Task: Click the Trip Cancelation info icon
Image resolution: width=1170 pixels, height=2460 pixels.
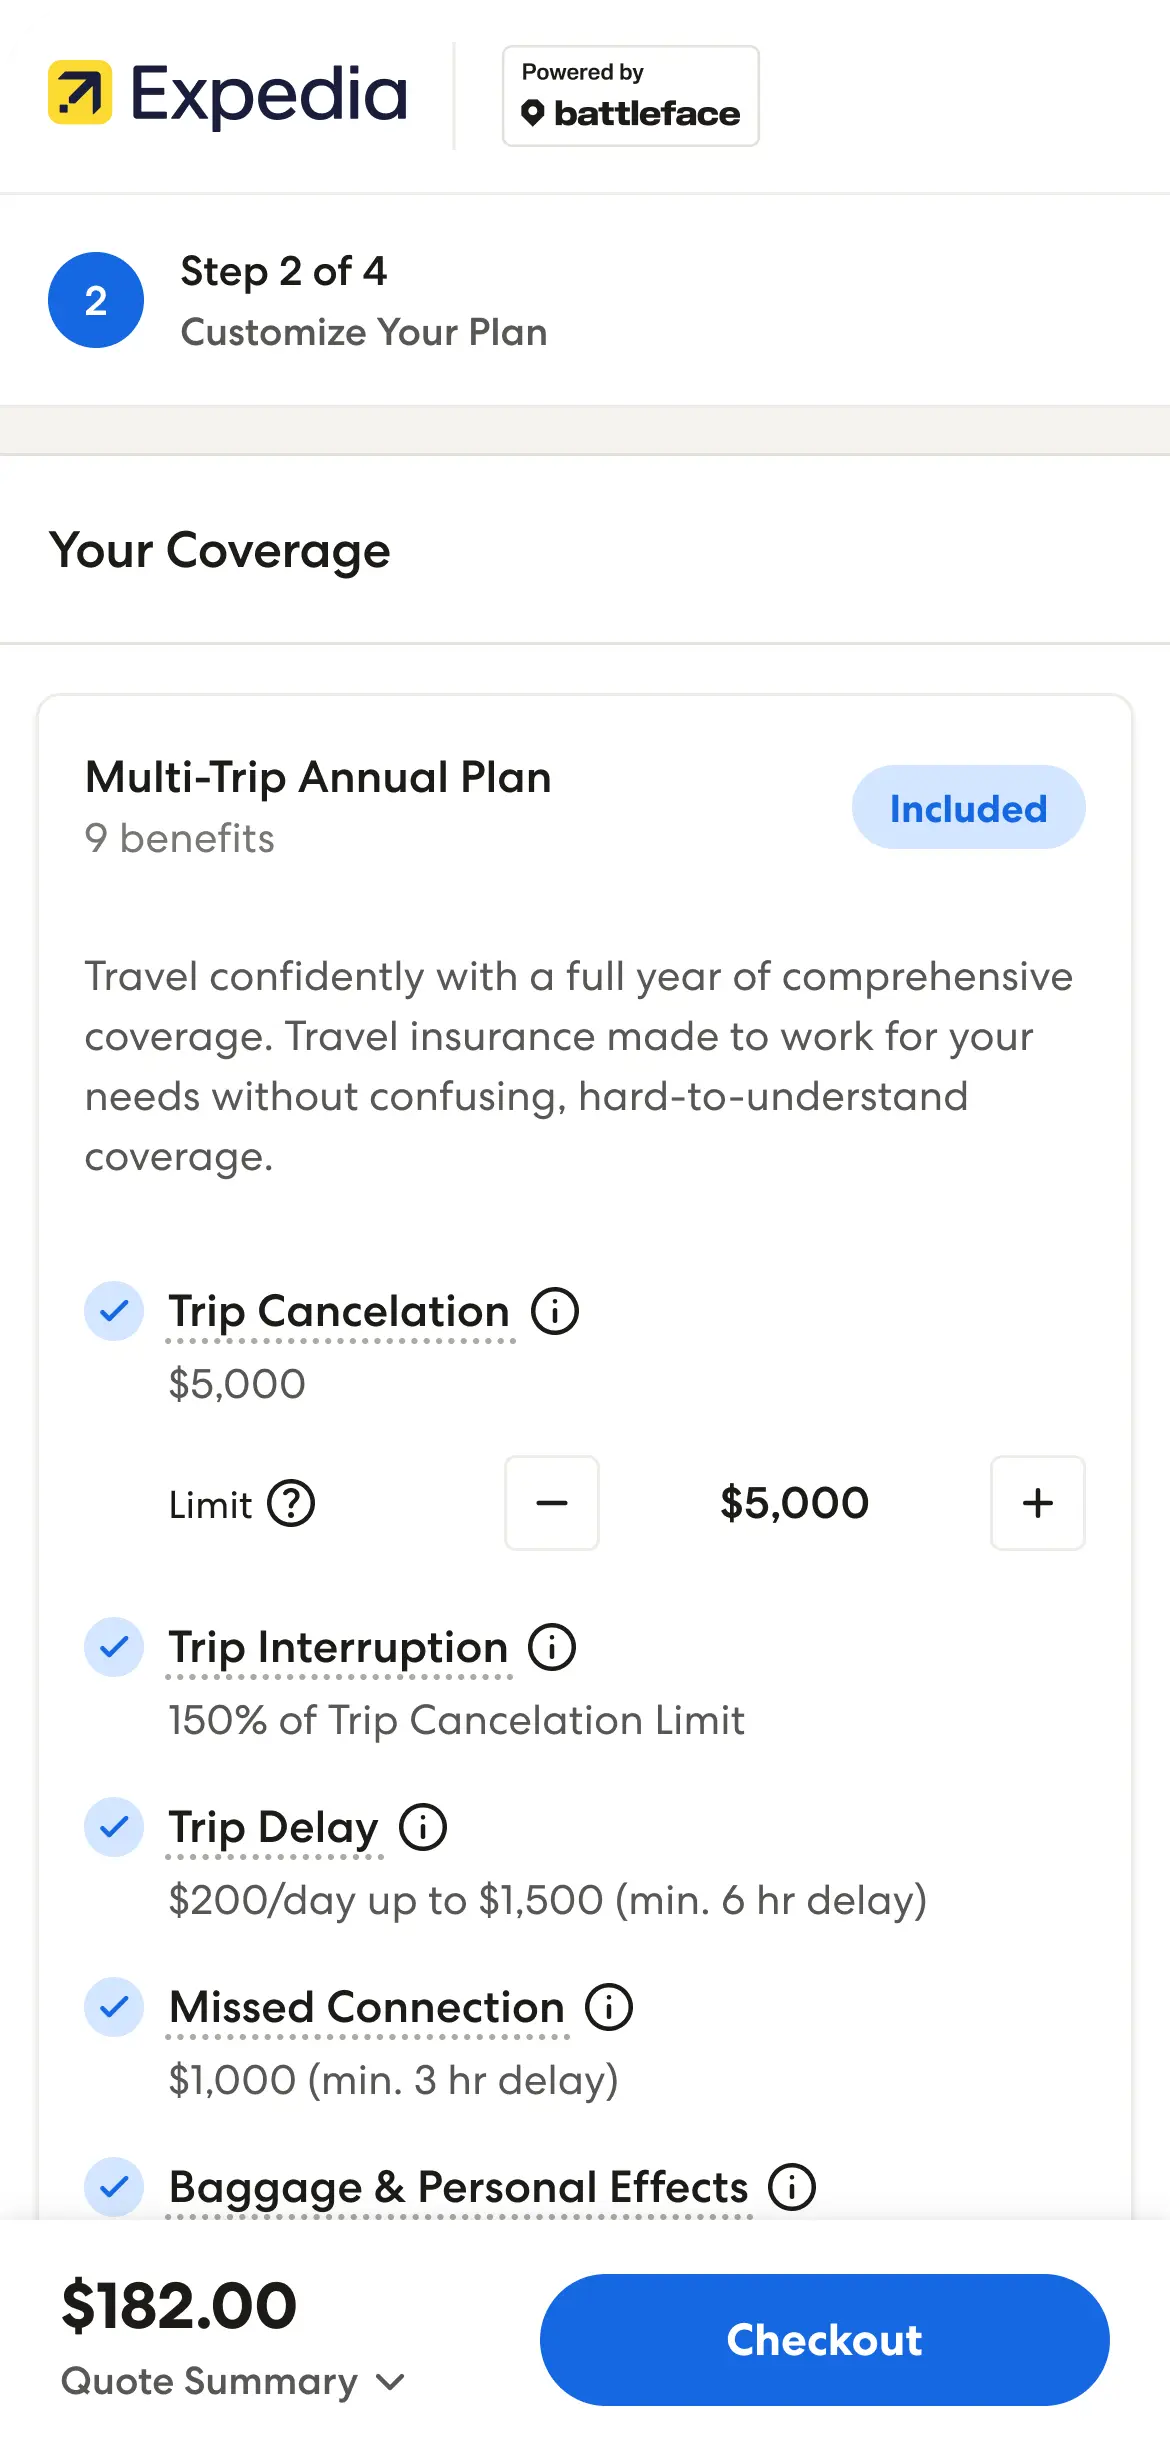Action: [x=555, y=1311]
